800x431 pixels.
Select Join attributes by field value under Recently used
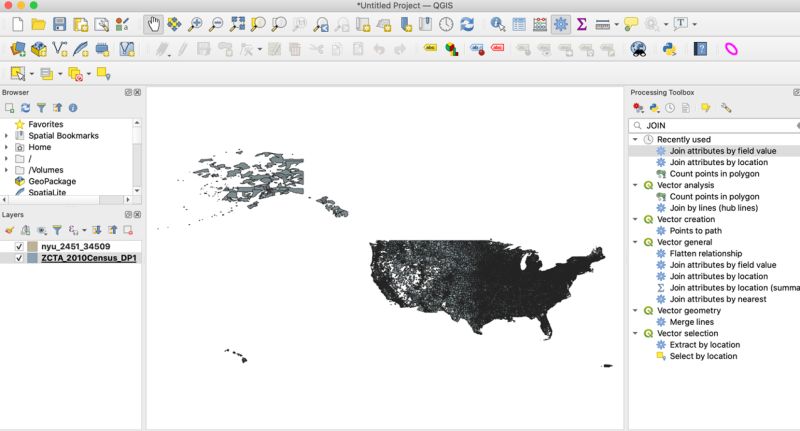pos(722,151)
